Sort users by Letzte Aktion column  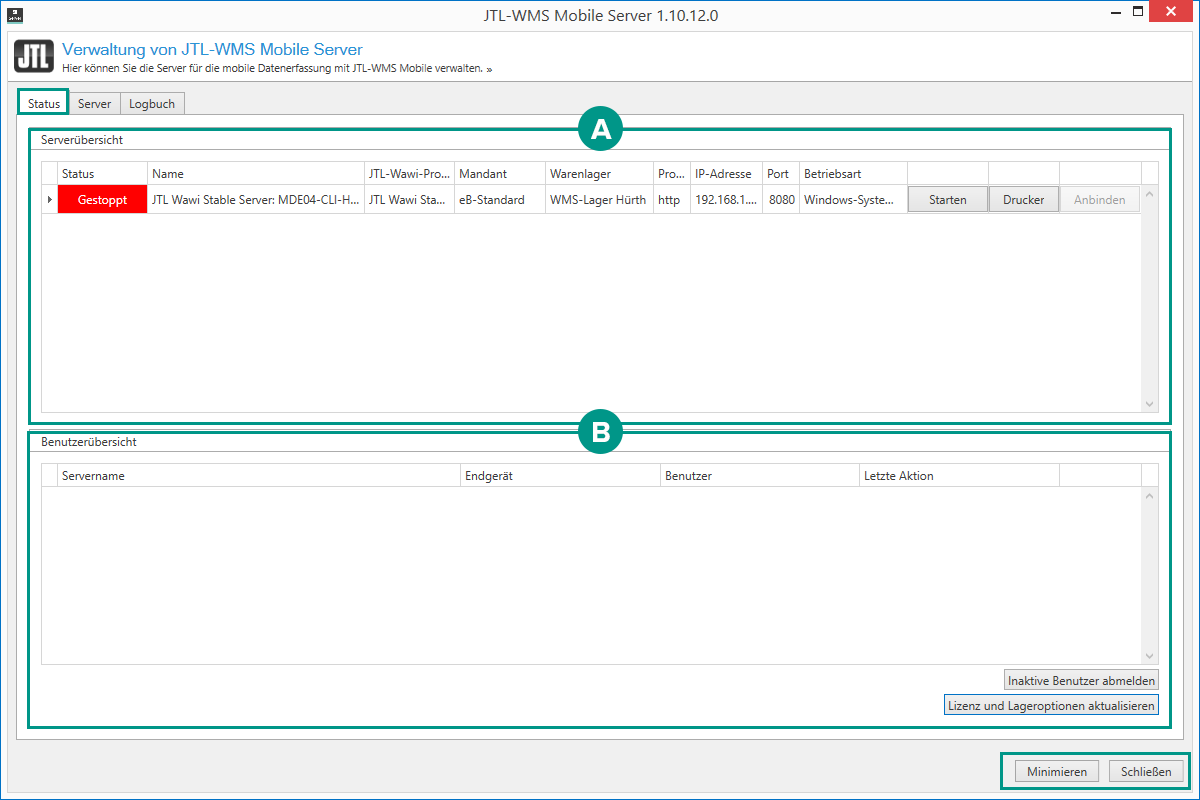click(x=958, y=476)
